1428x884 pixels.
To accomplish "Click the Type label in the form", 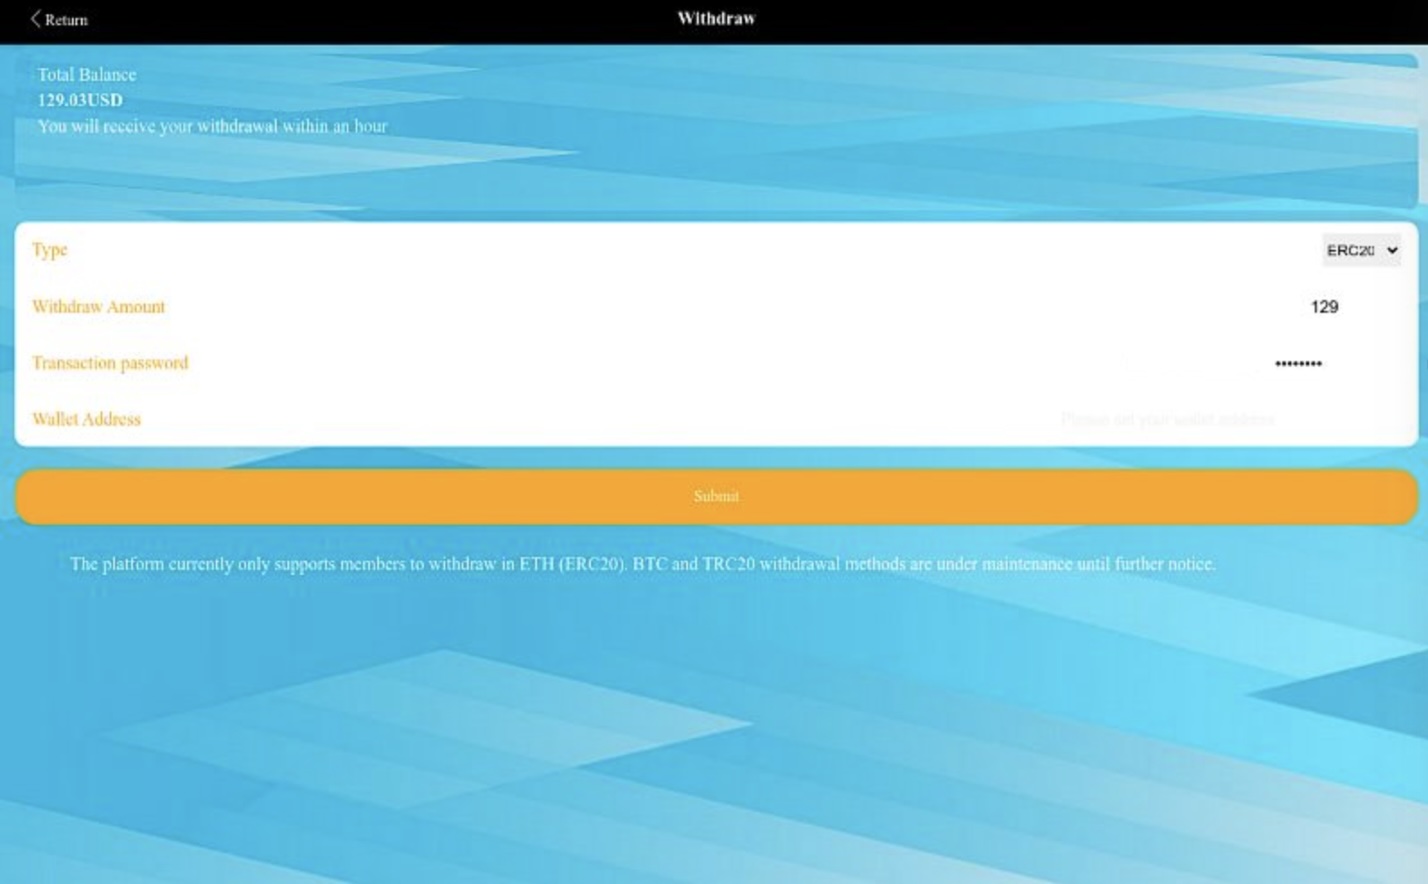I will (x=51, y=250).
